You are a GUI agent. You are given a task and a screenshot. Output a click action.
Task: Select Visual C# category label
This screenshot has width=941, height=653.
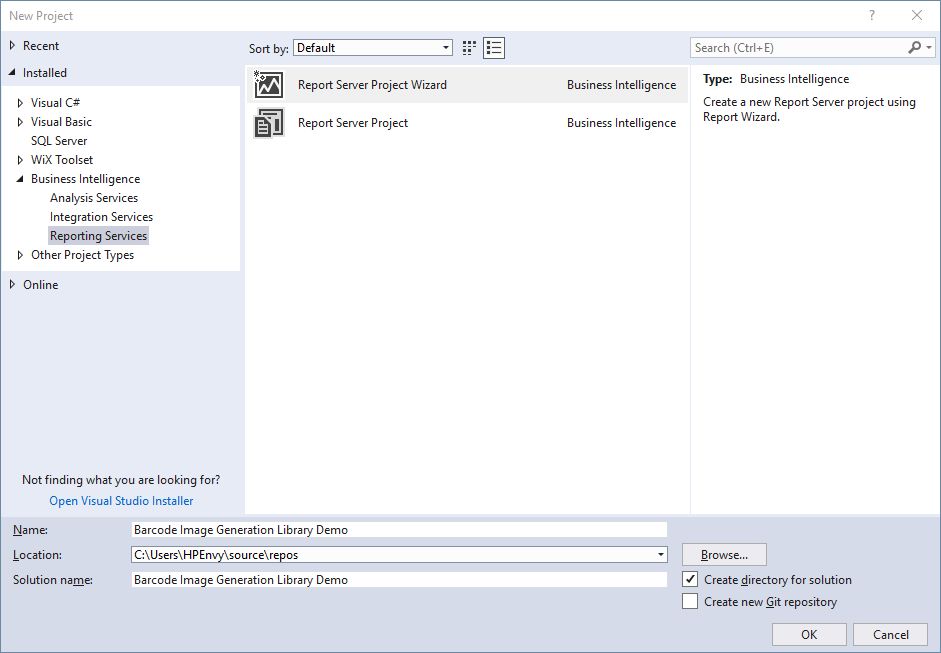[55, 103]
